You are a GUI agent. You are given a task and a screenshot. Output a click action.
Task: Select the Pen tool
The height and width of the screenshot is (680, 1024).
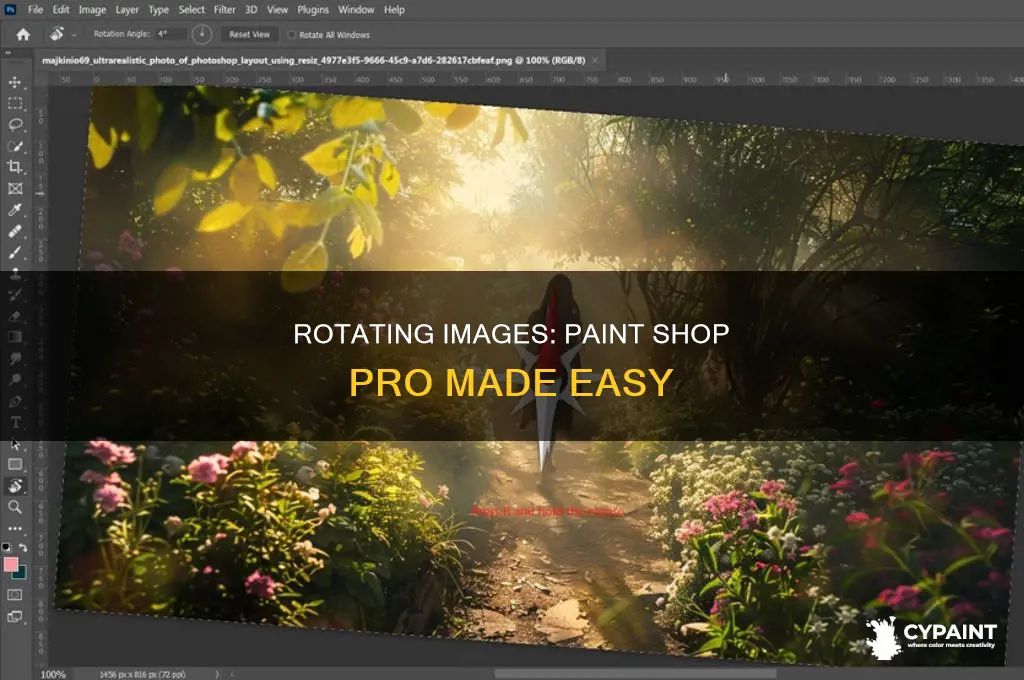(x=14, y=400)
